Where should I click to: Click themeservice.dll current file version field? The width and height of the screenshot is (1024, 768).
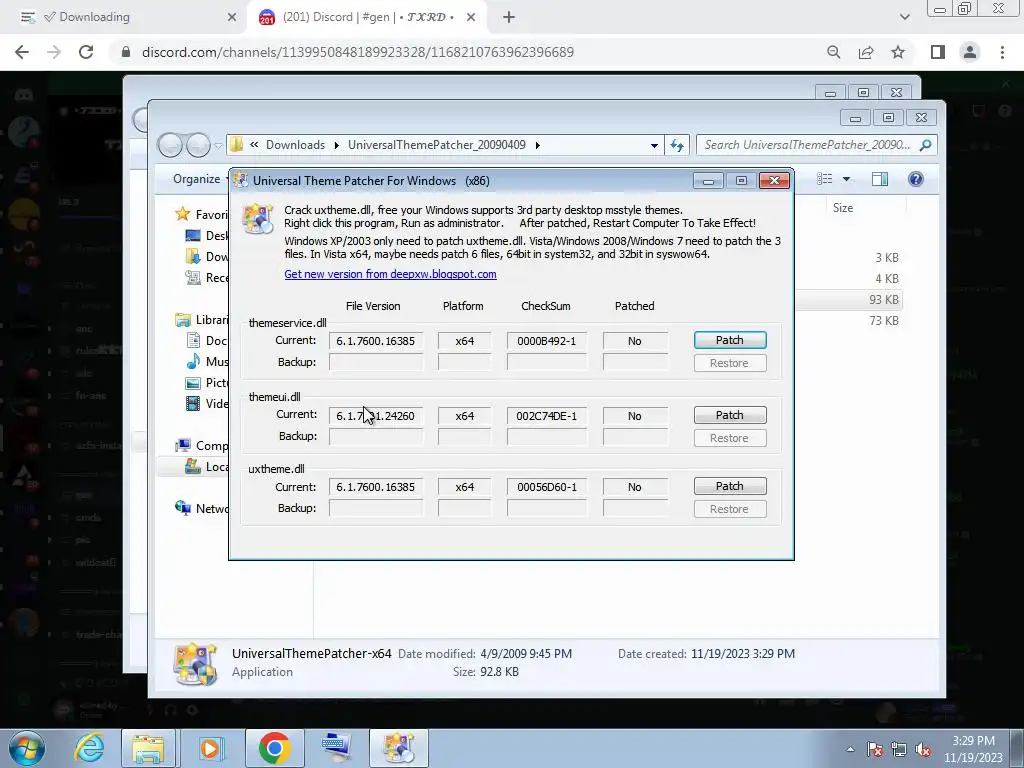pos(376,341)
